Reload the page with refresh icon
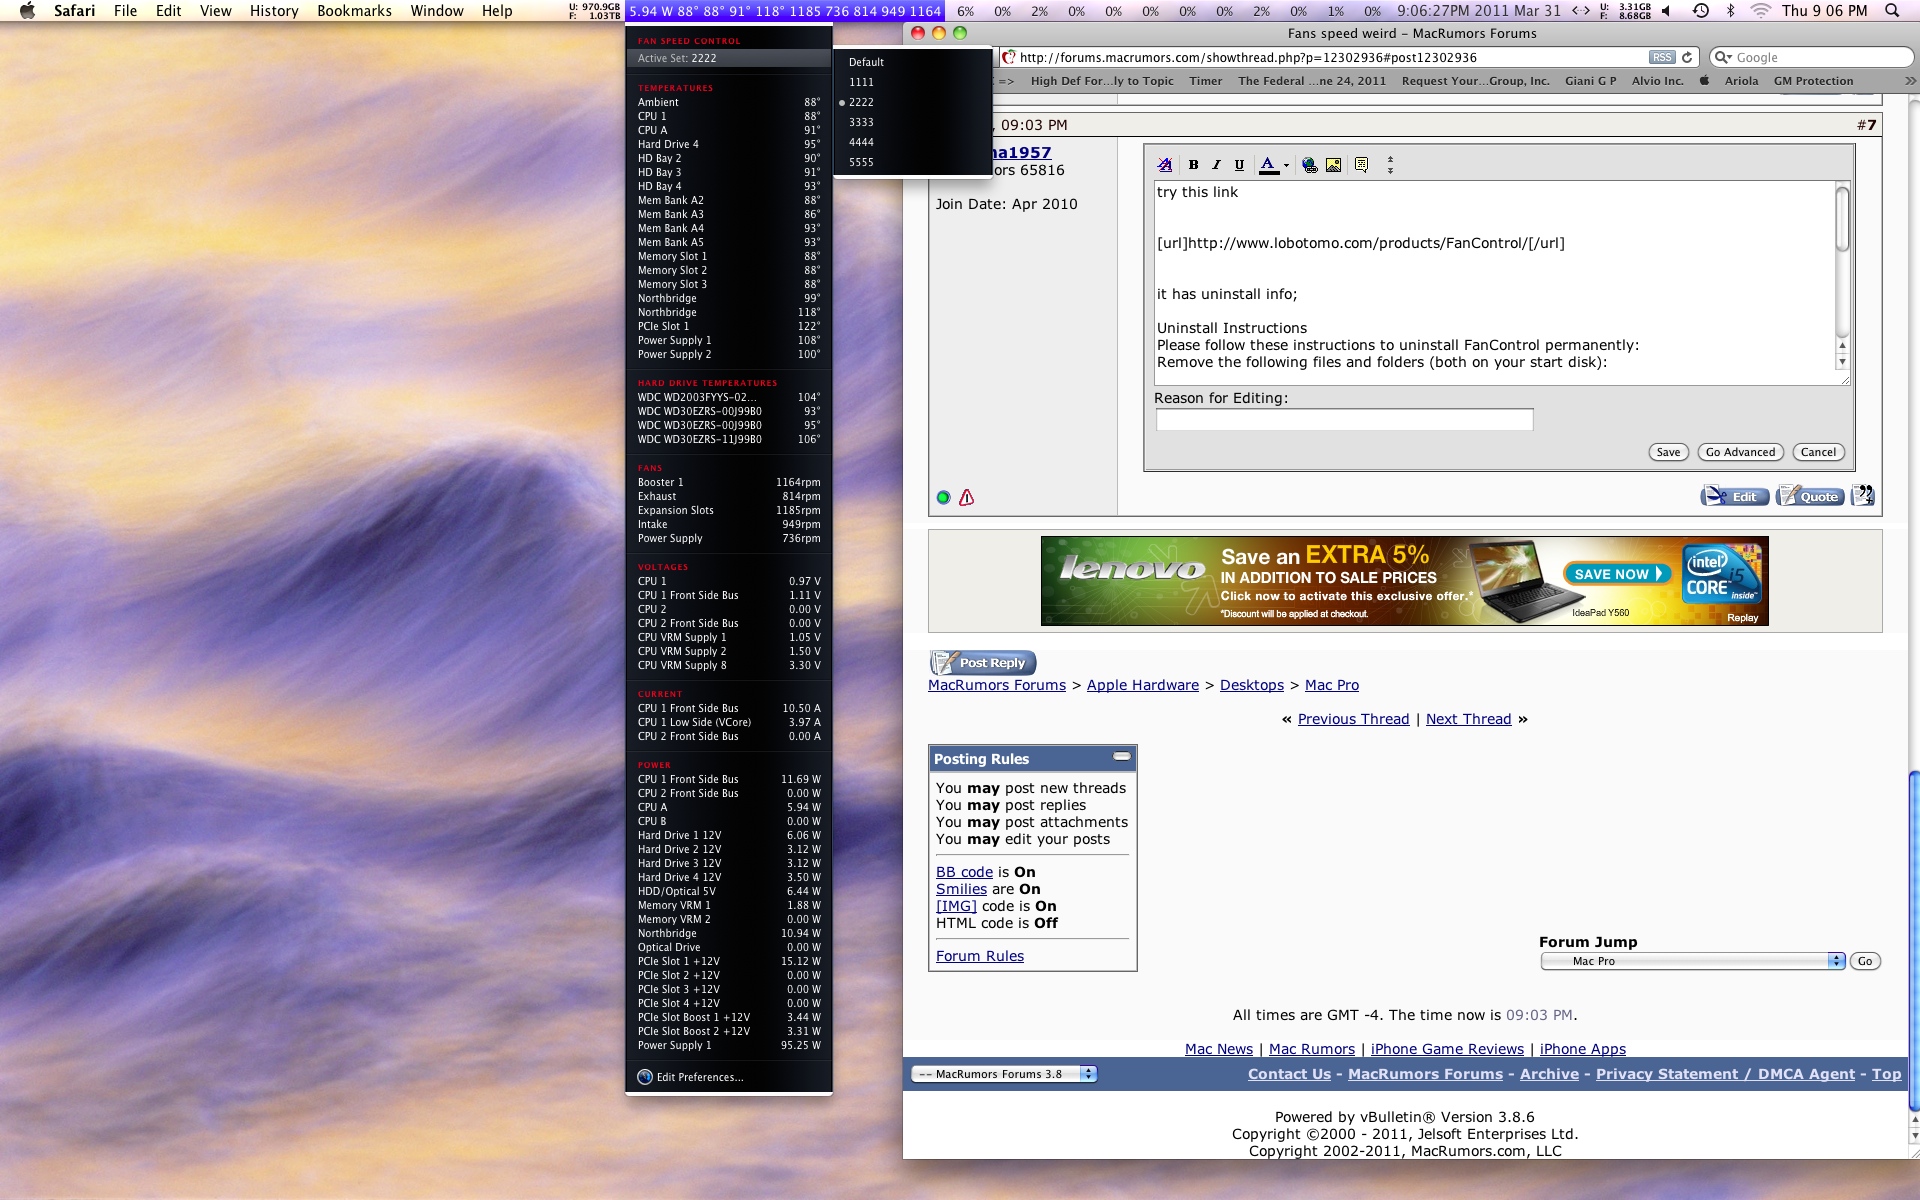The width and height of the screenshot is (1920, 1200). (x=1686, y=57)
